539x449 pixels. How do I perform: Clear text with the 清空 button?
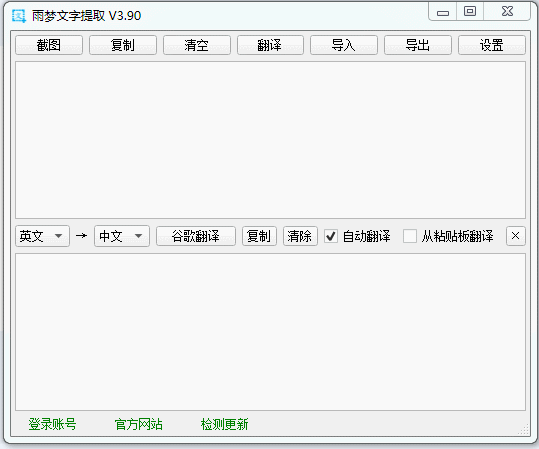tap(197, 45)
